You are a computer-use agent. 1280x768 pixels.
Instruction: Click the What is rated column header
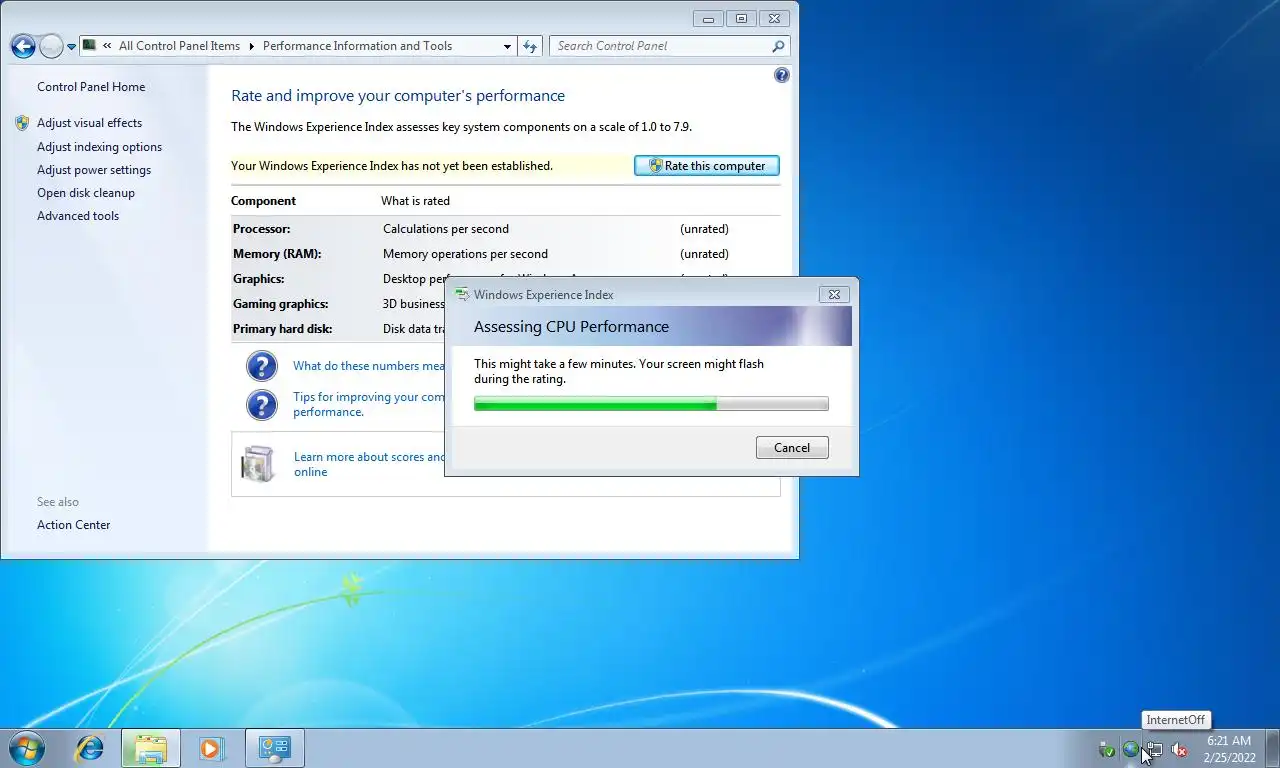pos(415,201)
